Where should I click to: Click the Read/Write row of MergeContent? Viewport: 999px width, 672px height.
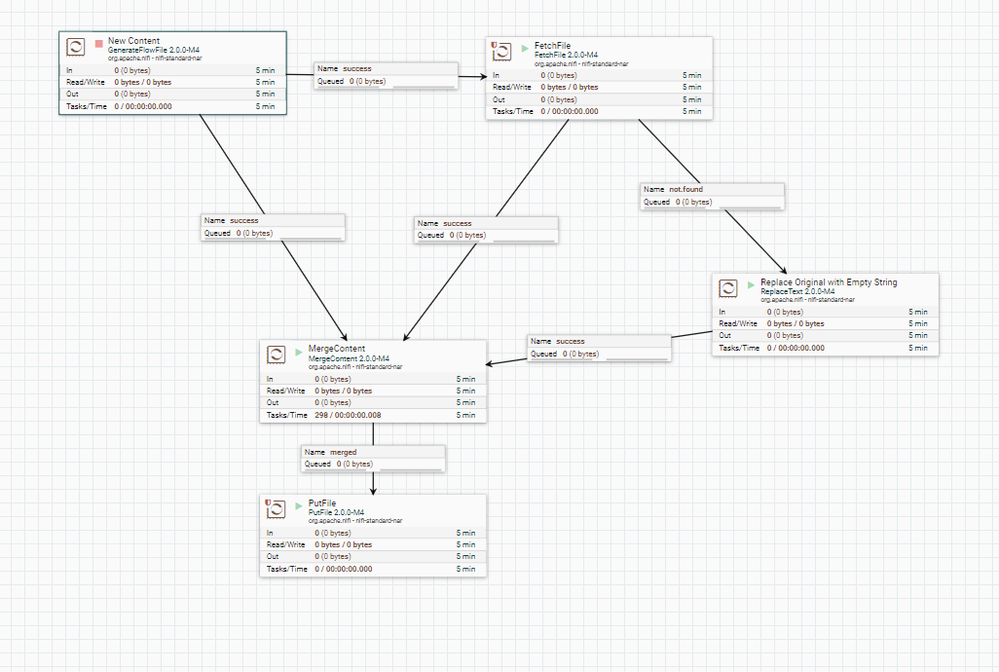373,391
